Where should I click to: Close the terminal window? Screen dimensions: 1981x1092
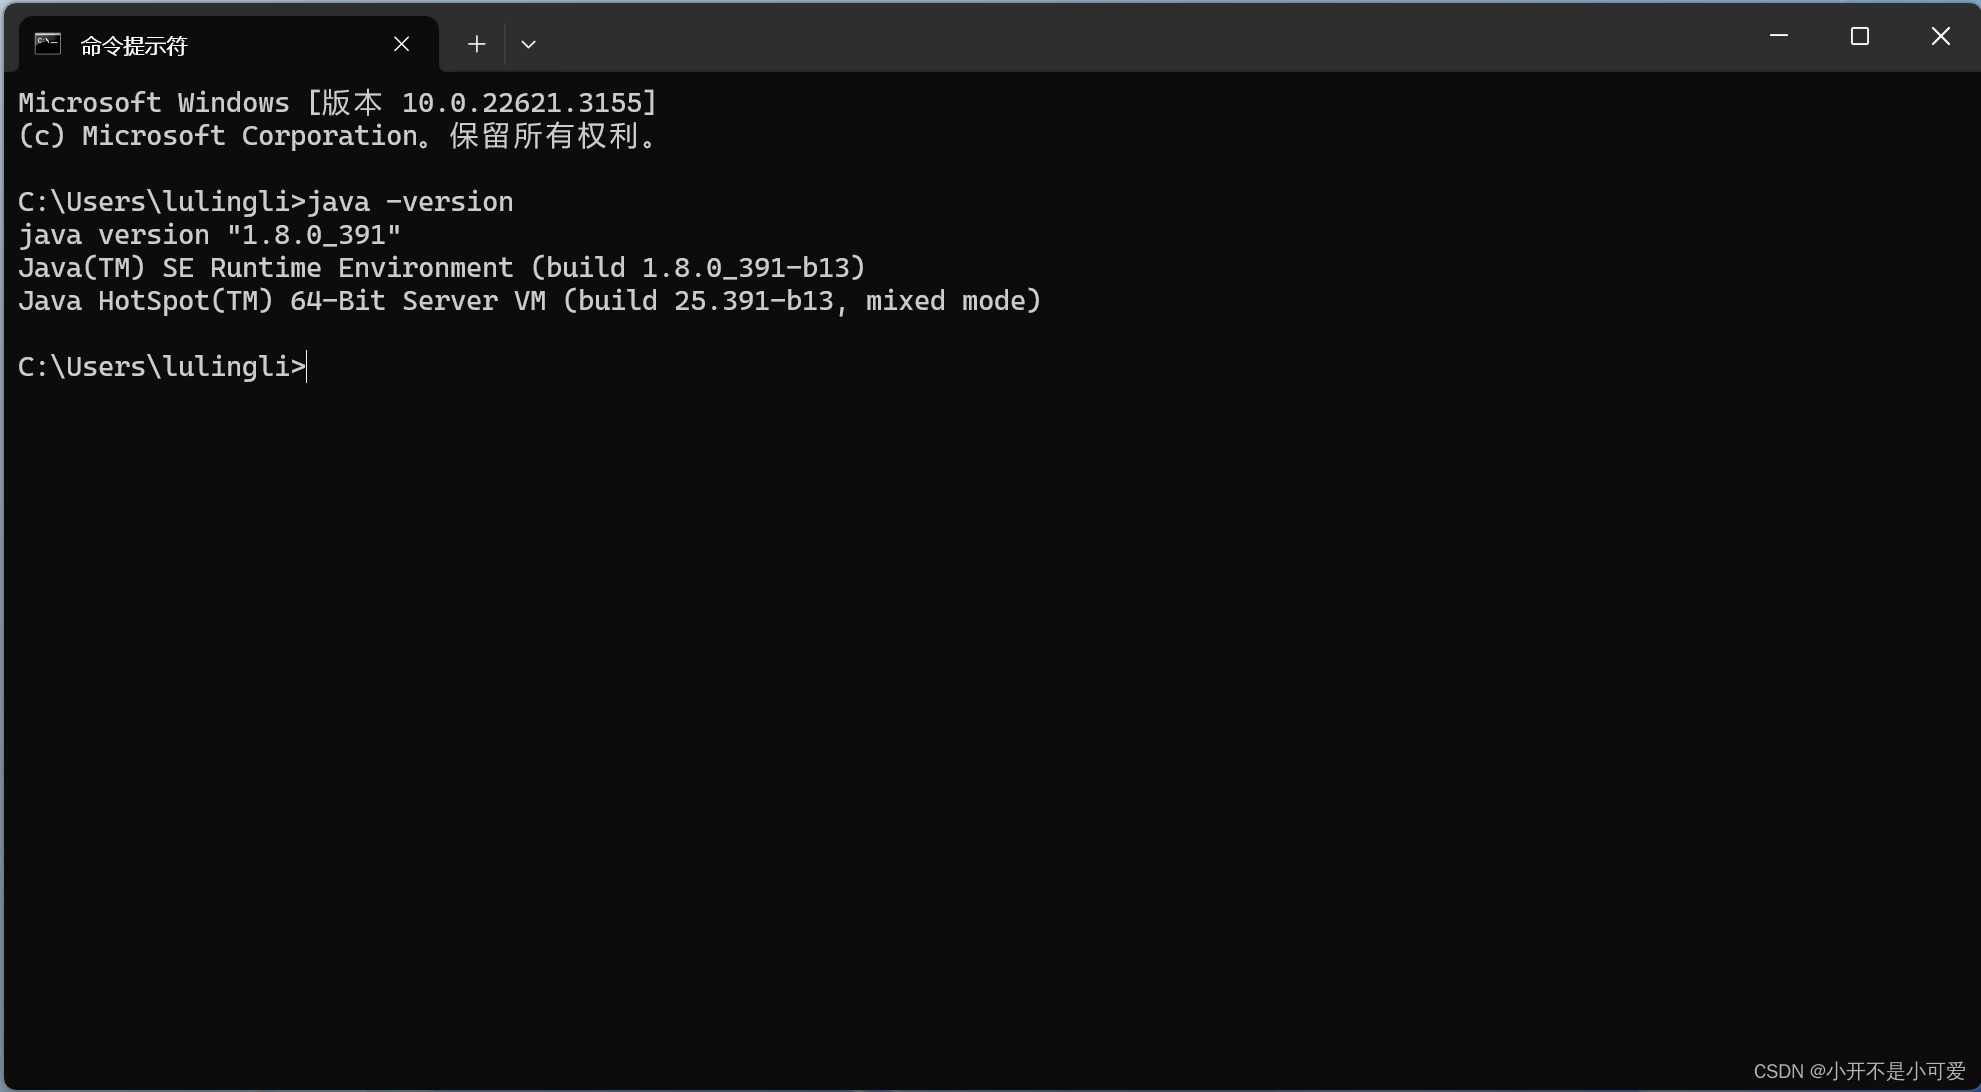tap(1940, 36)
